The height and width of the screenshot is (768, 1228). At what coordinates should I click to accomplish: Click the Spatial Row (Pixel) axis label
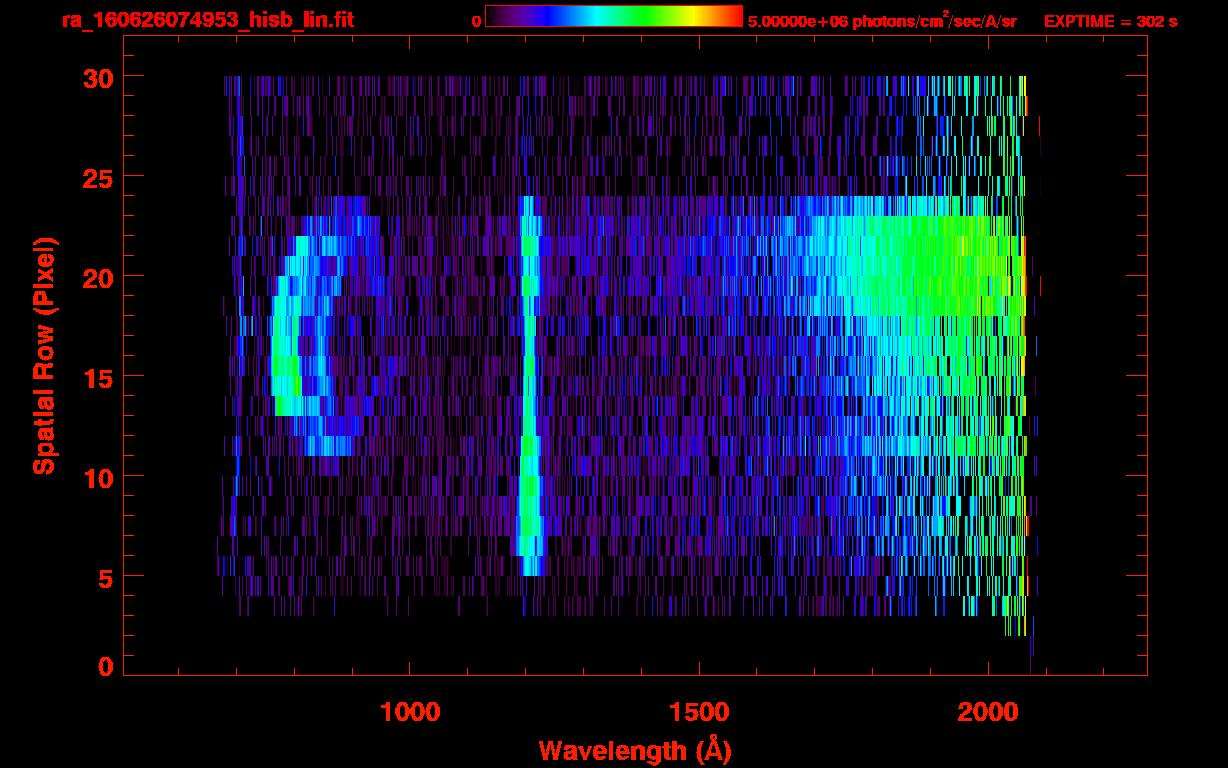pos(44,356)
